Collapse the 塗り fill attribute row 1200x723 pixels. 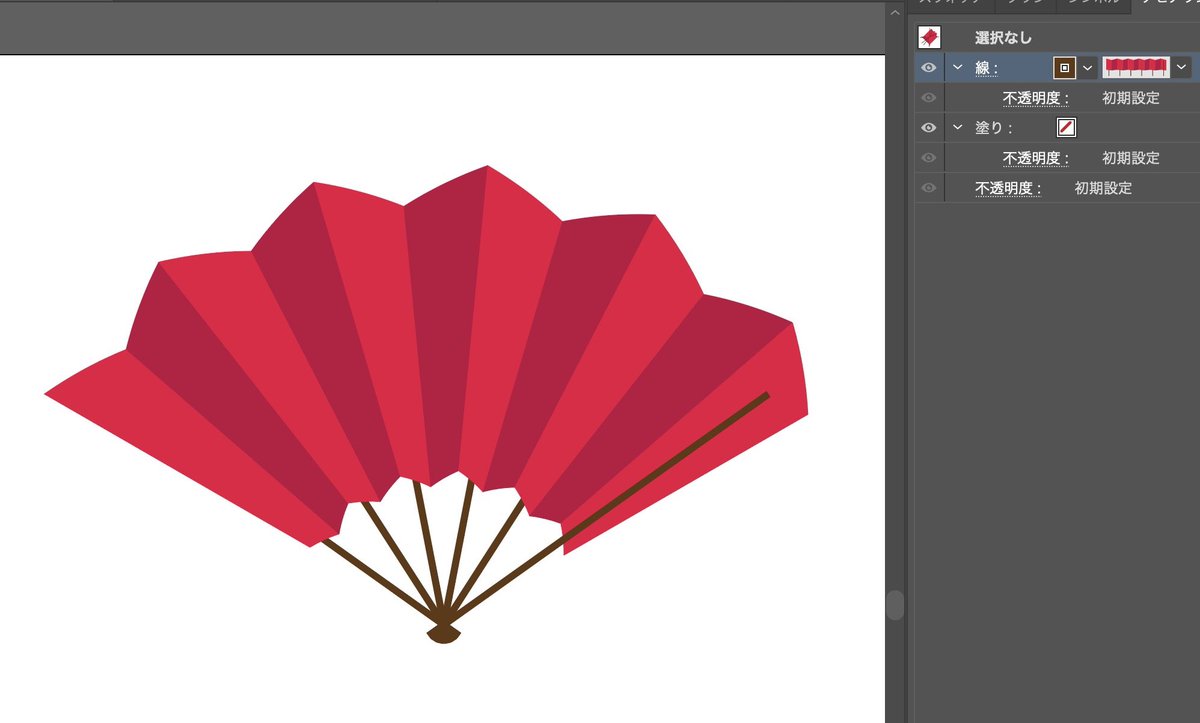tap(957, 128)
